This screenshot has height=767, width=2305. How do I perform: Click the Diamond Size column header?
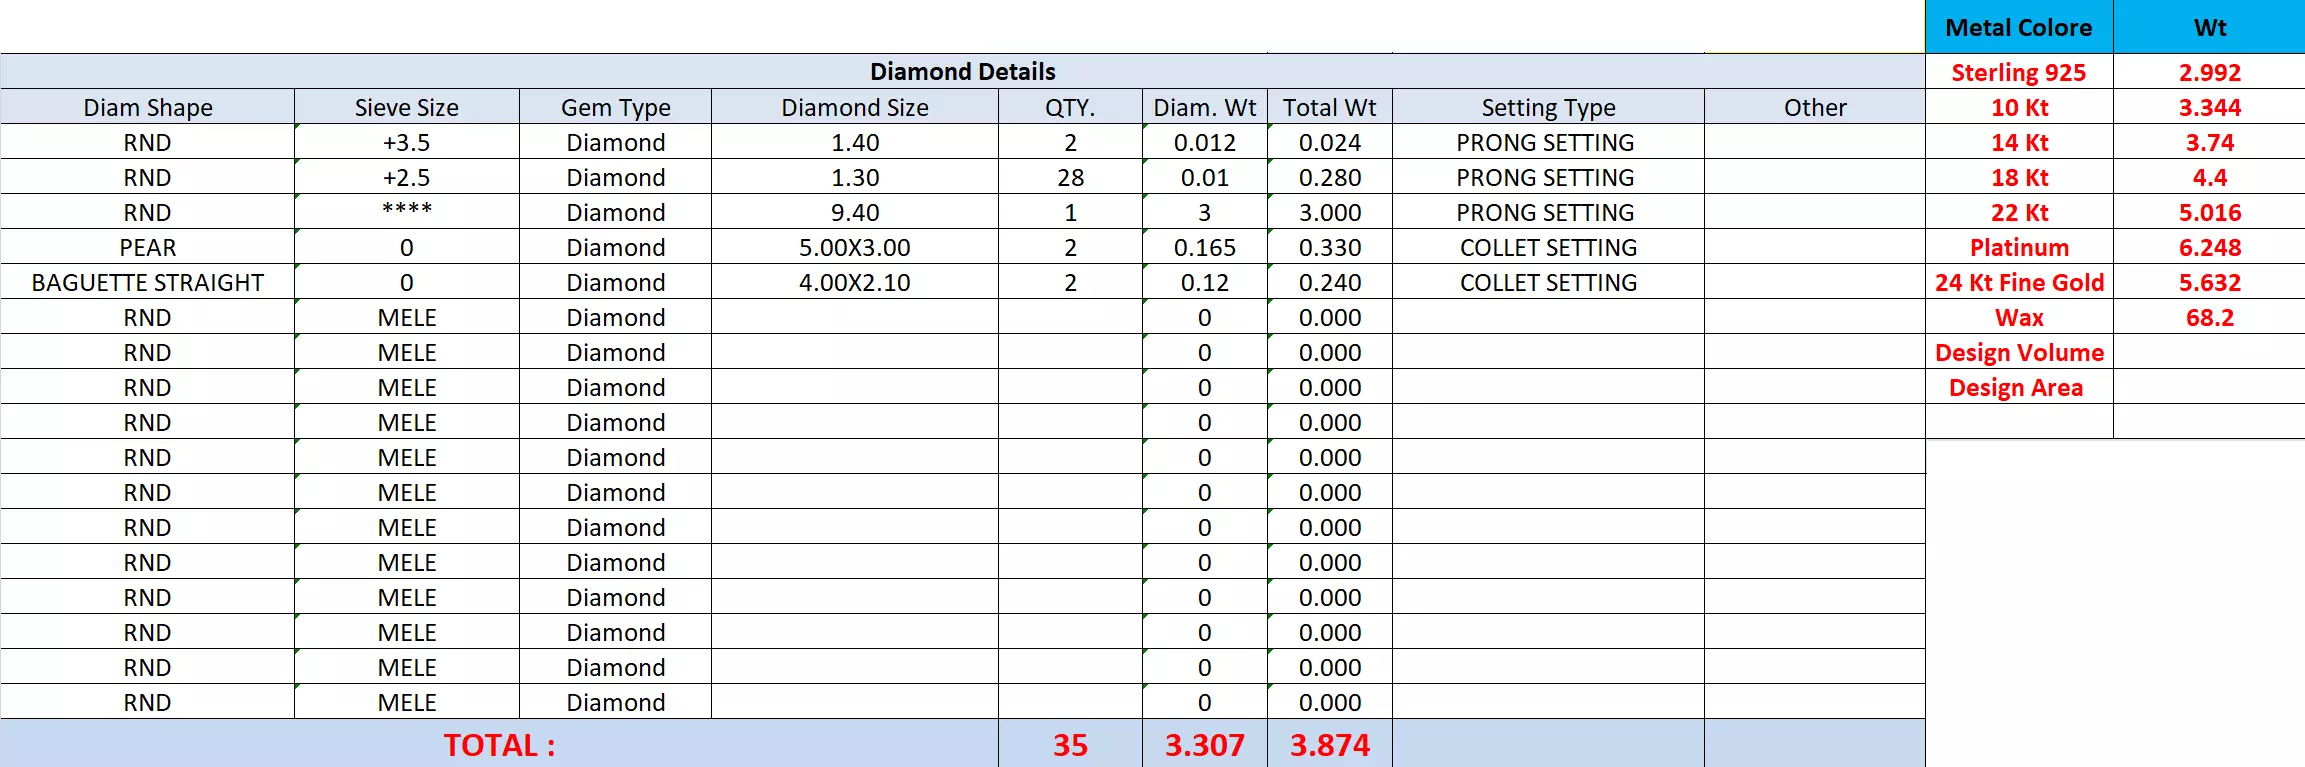(x=855, y=107)
